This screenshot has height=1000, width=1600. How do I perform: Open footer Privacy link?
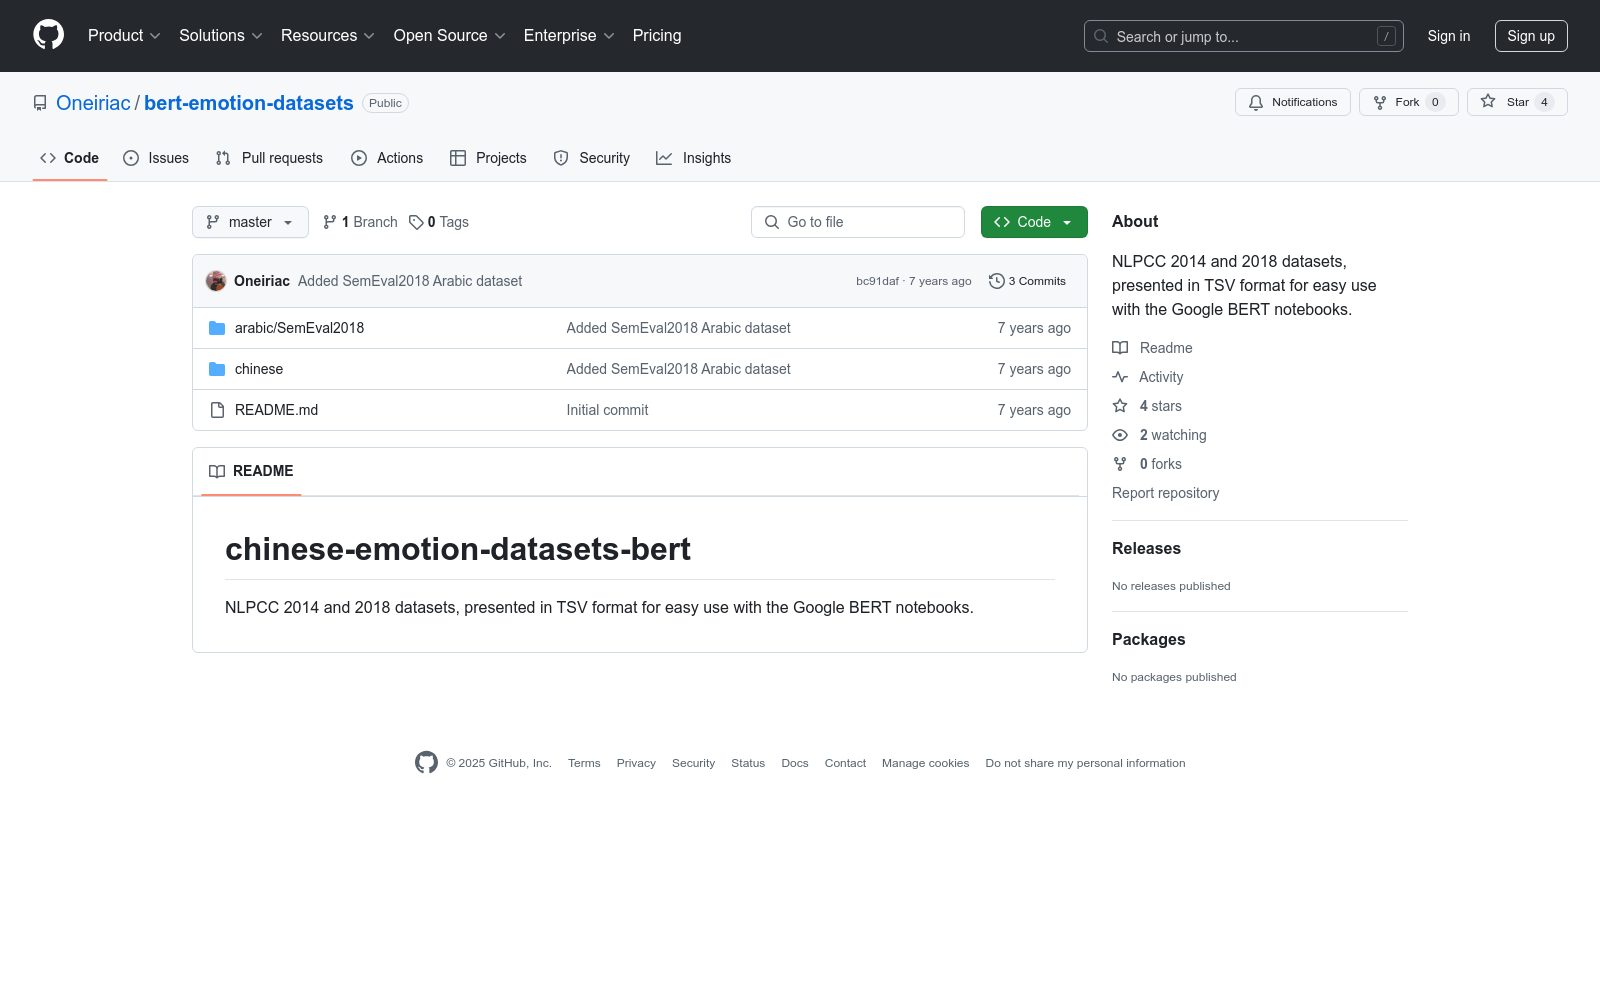click(636, 763)
